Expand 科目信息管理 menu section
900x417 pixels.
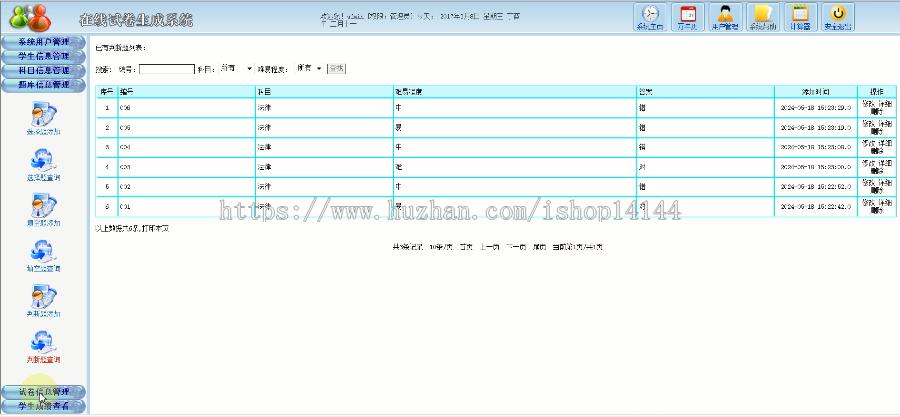coord(44,71)
